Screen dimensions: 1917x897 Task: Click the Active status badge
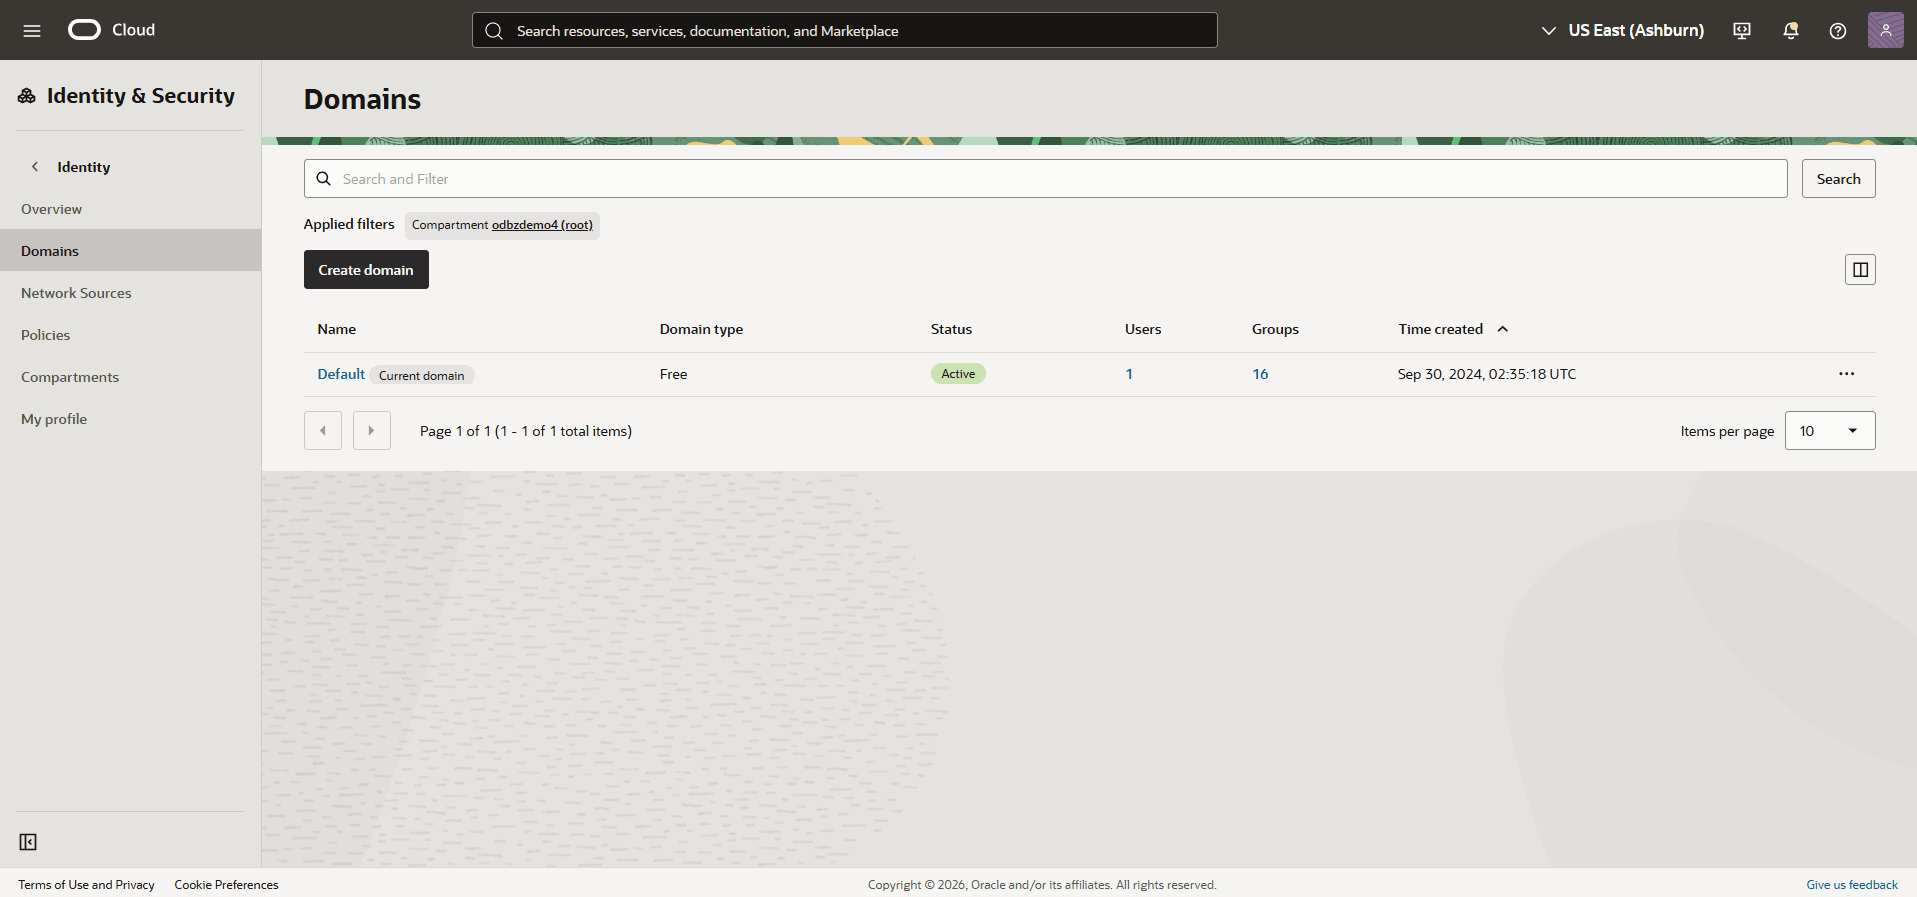coord(958,374)
